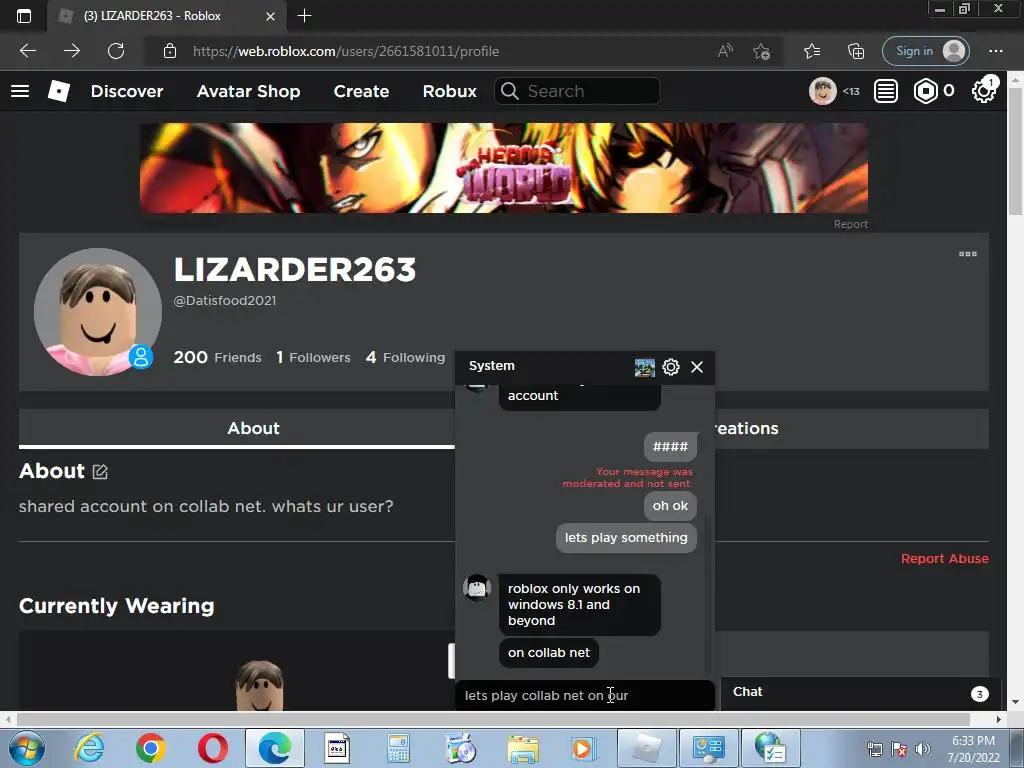Screen dimensions: 1024x768
Task: Open Edge settings and more menu
Action: [995, 51]
